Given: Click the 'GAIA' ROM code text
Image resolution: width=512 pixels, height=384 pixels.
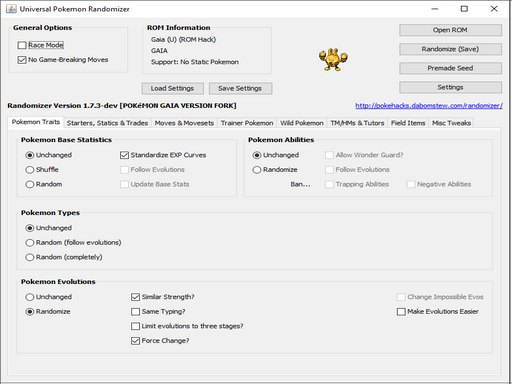Looking at the screenshot, I should tap(159, 51).
